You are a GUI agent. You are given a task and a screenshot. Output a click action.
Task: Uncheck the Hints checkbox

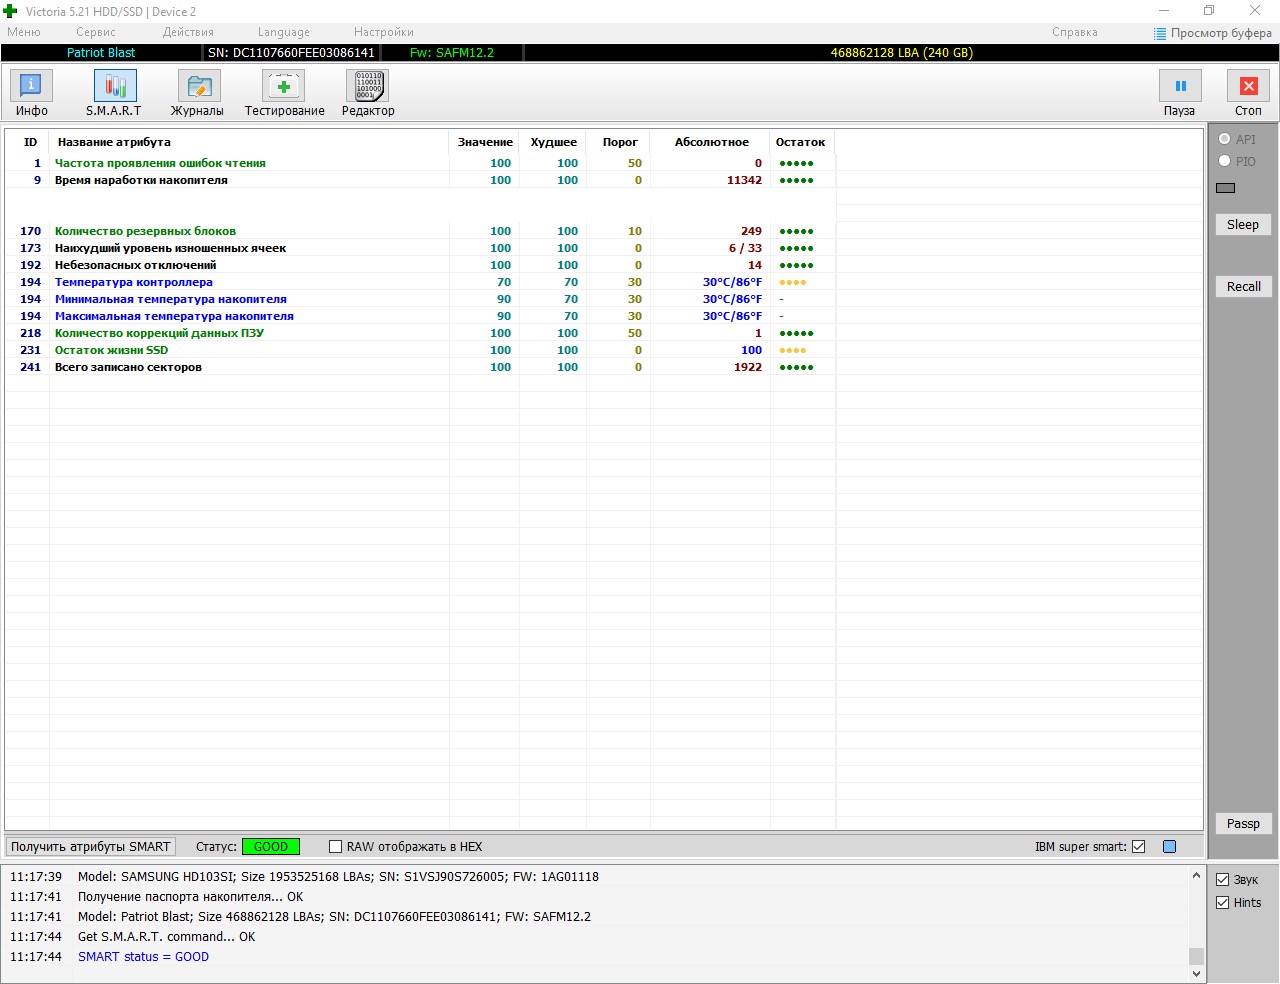click(x=1222, y=903)
